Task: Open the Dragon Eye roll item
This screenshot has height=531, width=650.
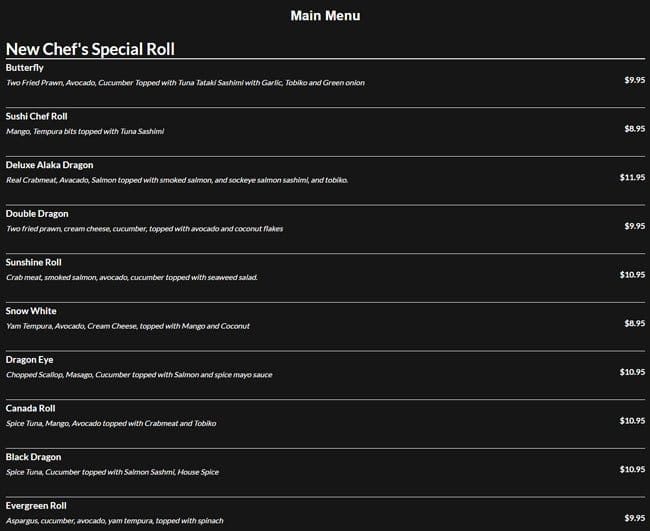Action: (x=30, y=359)
